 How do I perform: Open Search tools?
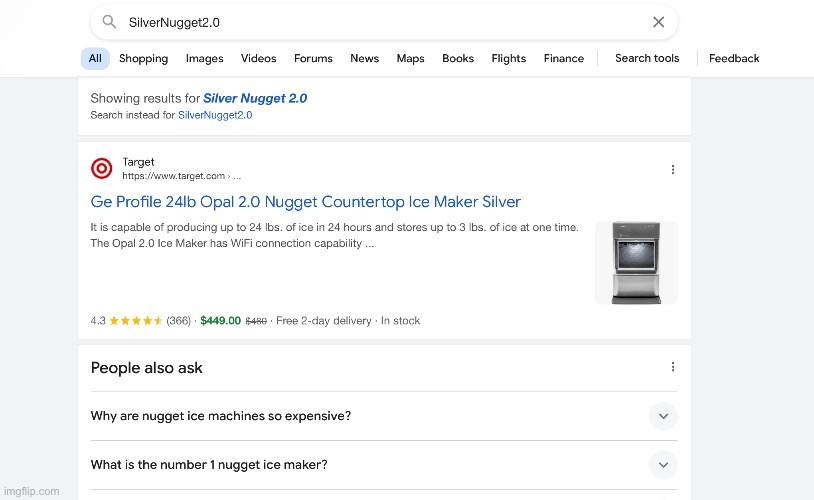[647, 58]
